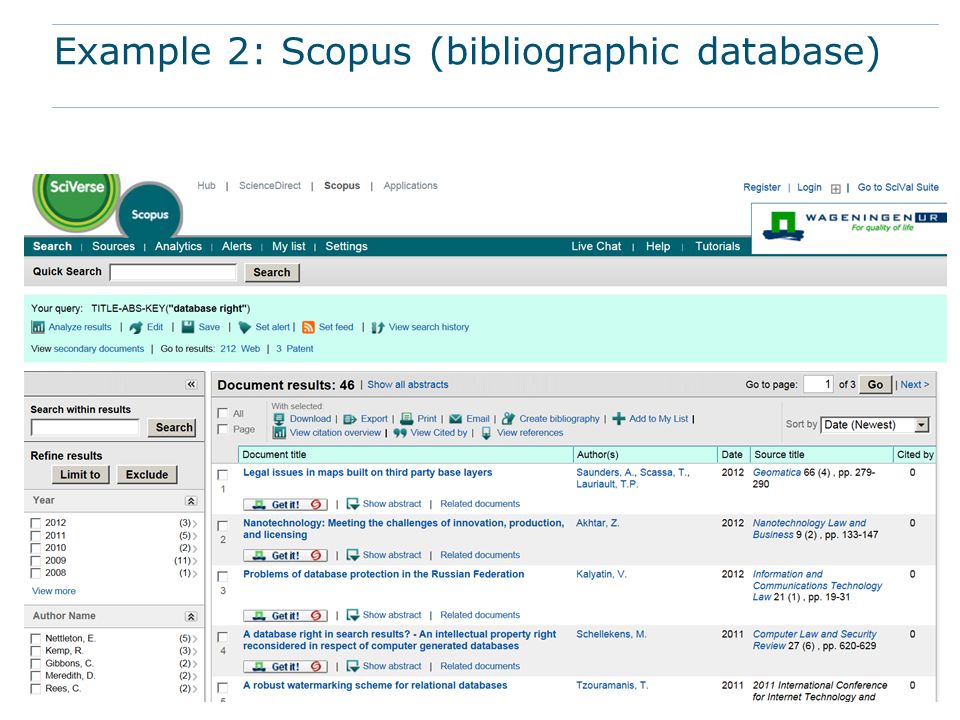The width and height of the screenshot is (960, 720).
Task: Select the Kemp, R. author checkbox
Action: click(36, 651)
